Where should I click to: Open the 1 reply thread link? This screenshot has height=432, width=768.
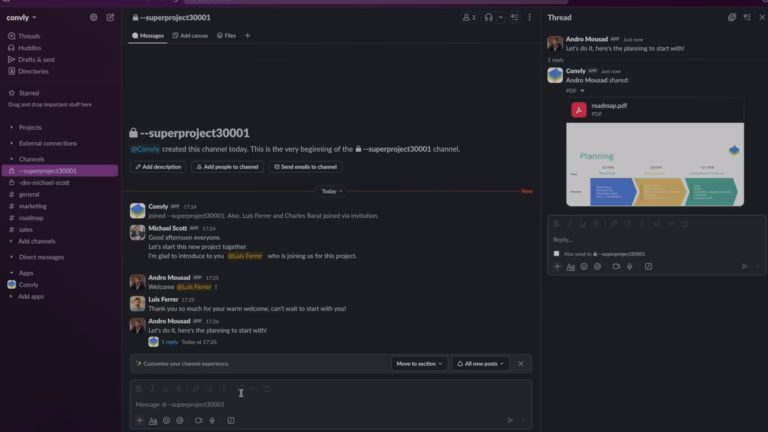pos(169,342)
